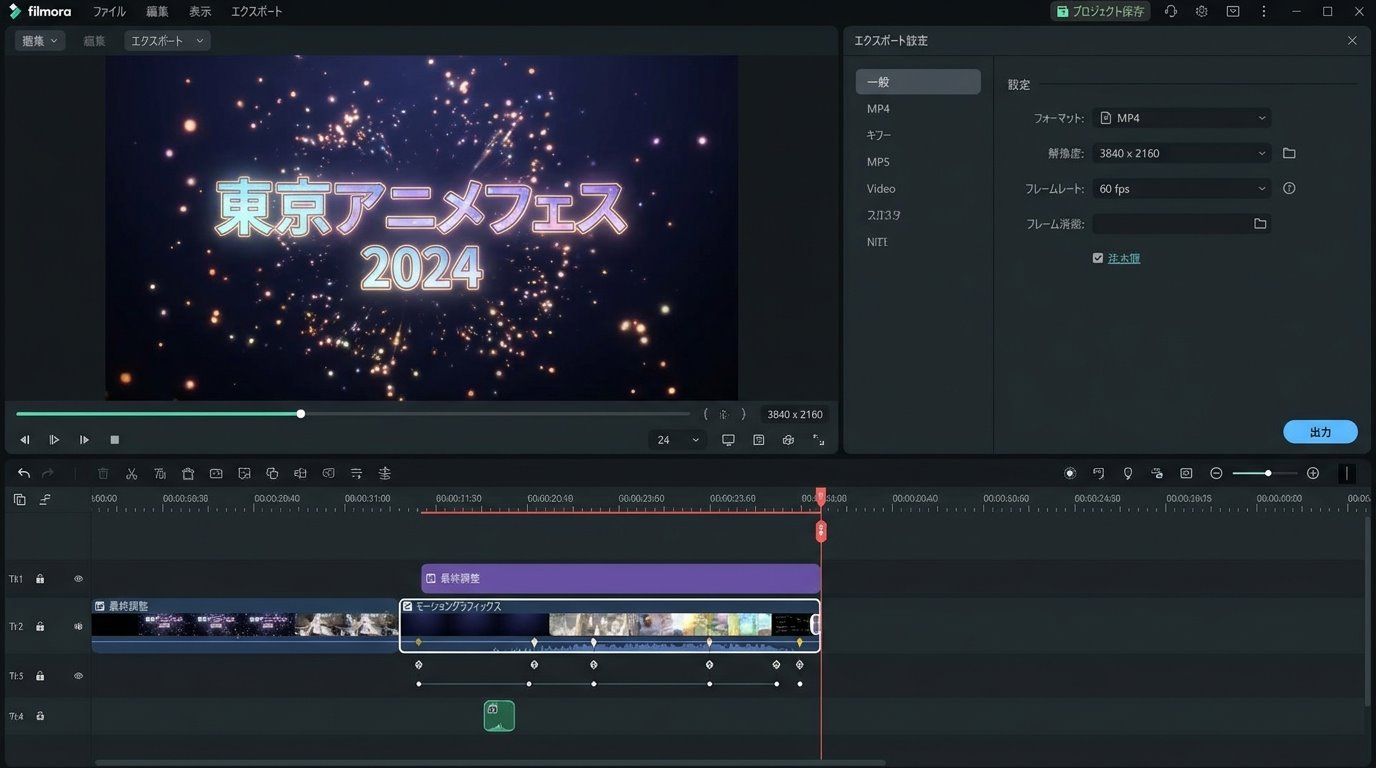Screen dimensions: 1376x768
Task: Zoom in timeline with plus icon
Action: pyautogui.click(x=1313, y=473)
